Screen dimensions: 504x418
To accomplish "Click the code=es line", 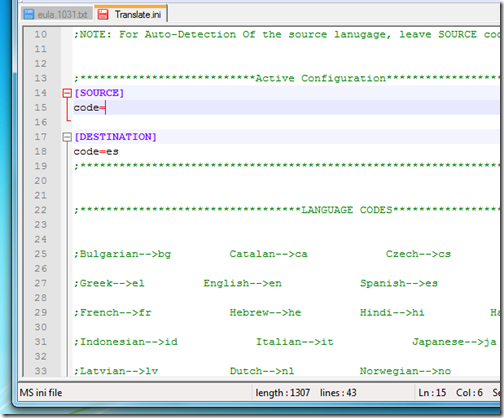I will tap(96, 152).
